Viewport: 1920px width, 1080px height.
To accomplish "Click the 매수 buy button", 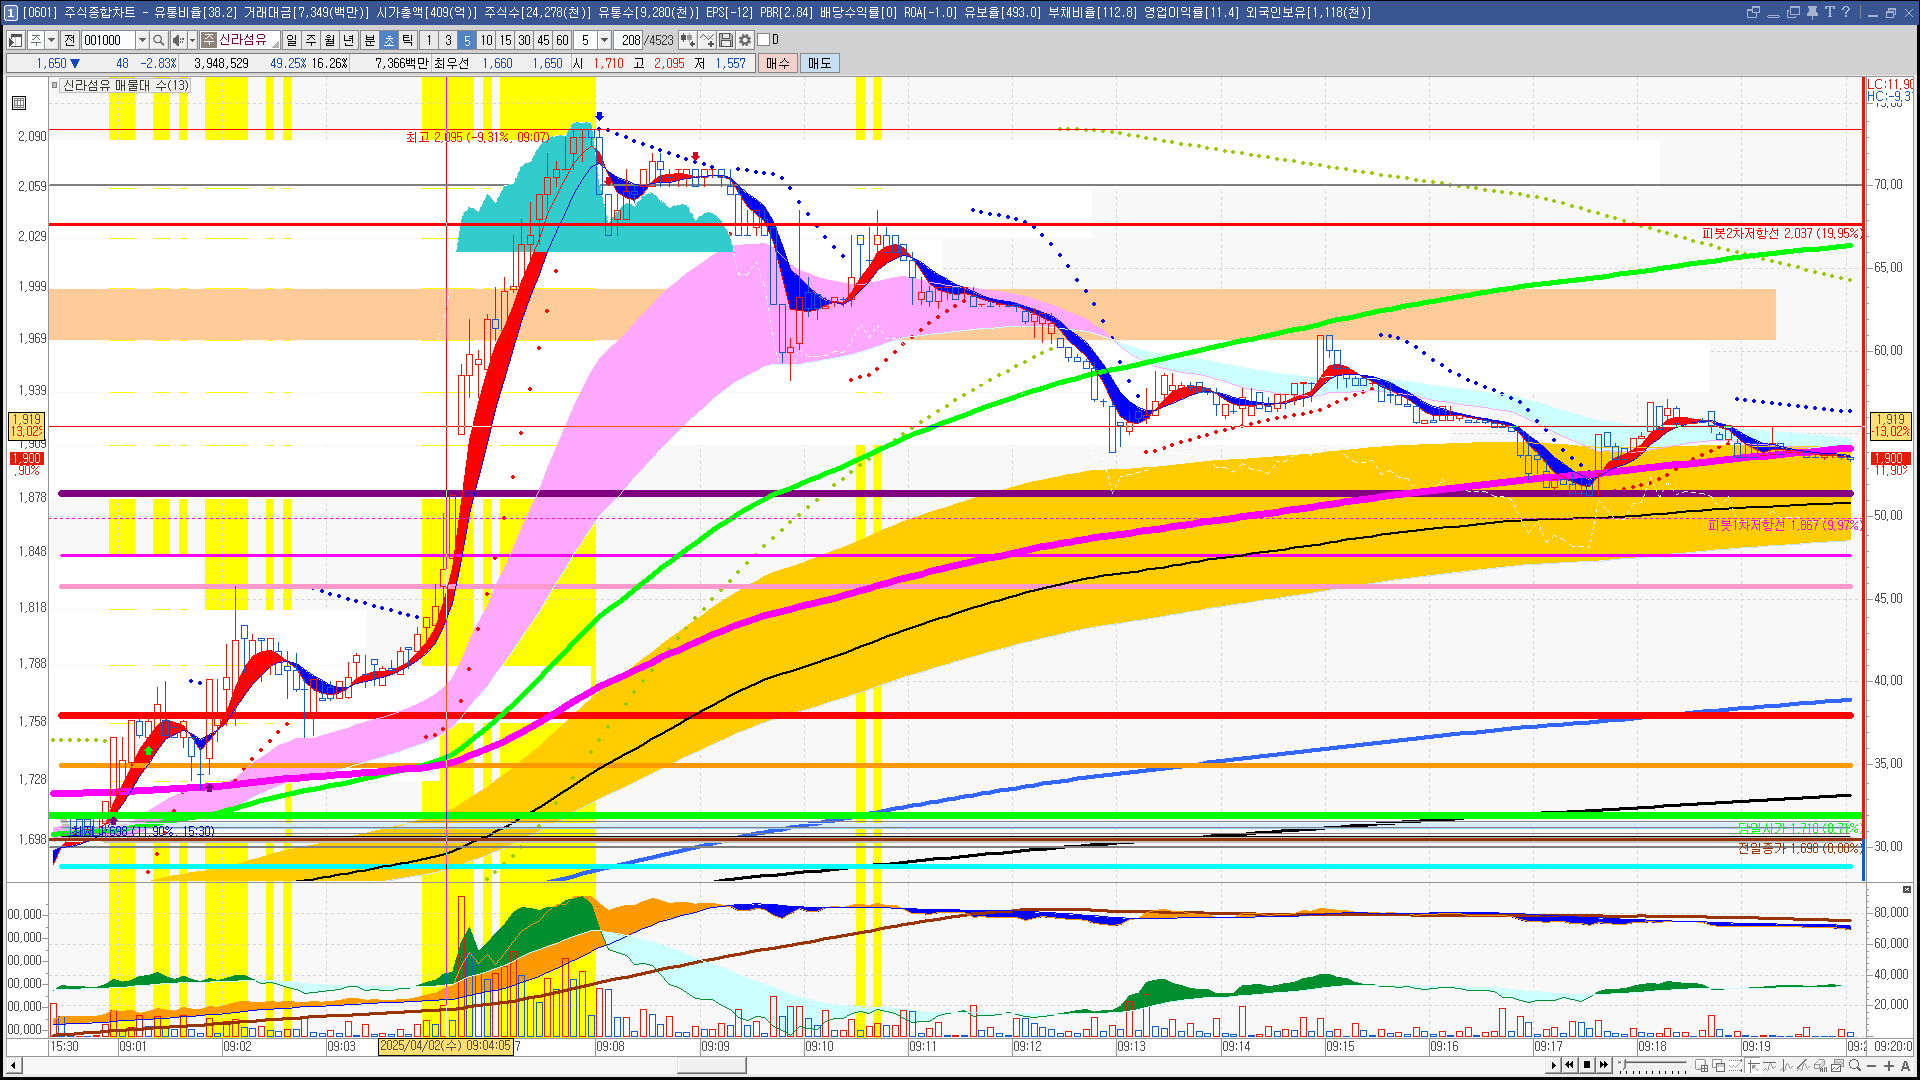I will [x=778, y=63].
